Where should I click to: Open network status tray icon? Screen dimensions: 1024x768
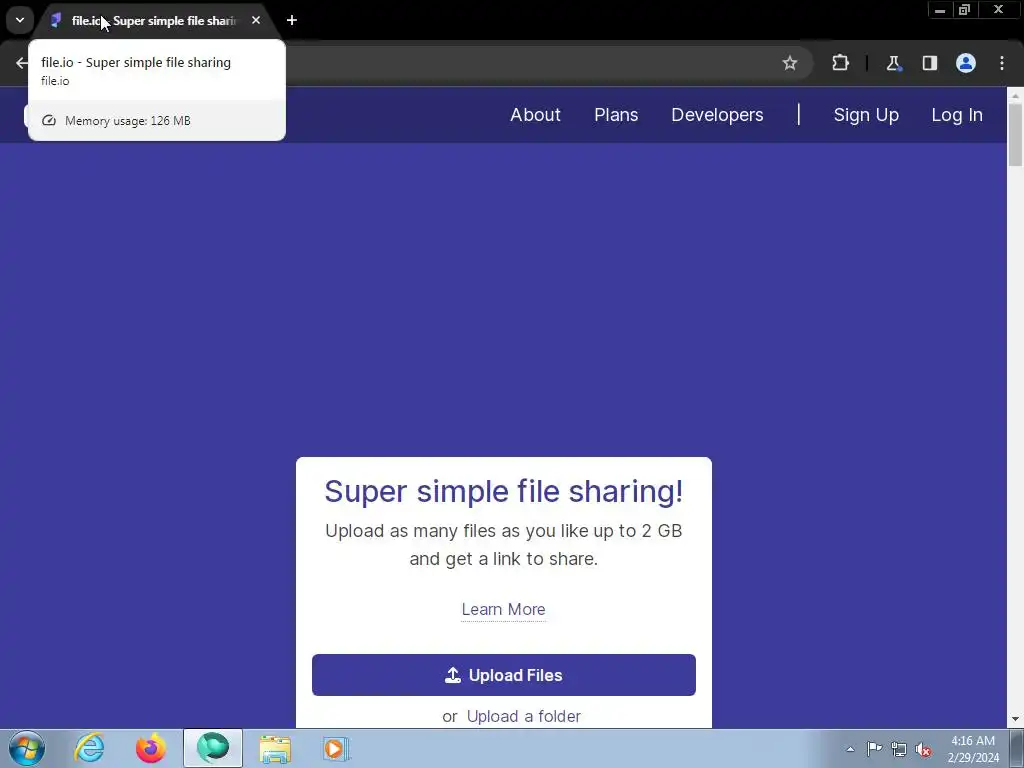pos(899,749)
